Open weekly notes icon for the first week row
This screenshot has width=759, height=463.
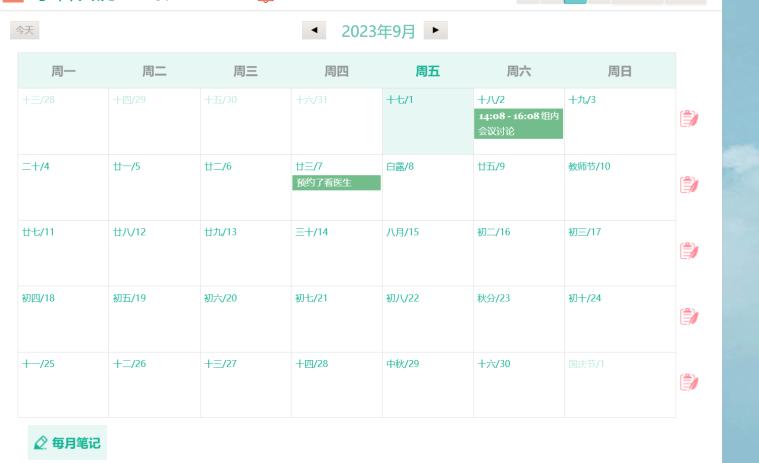tap(688, 120)
